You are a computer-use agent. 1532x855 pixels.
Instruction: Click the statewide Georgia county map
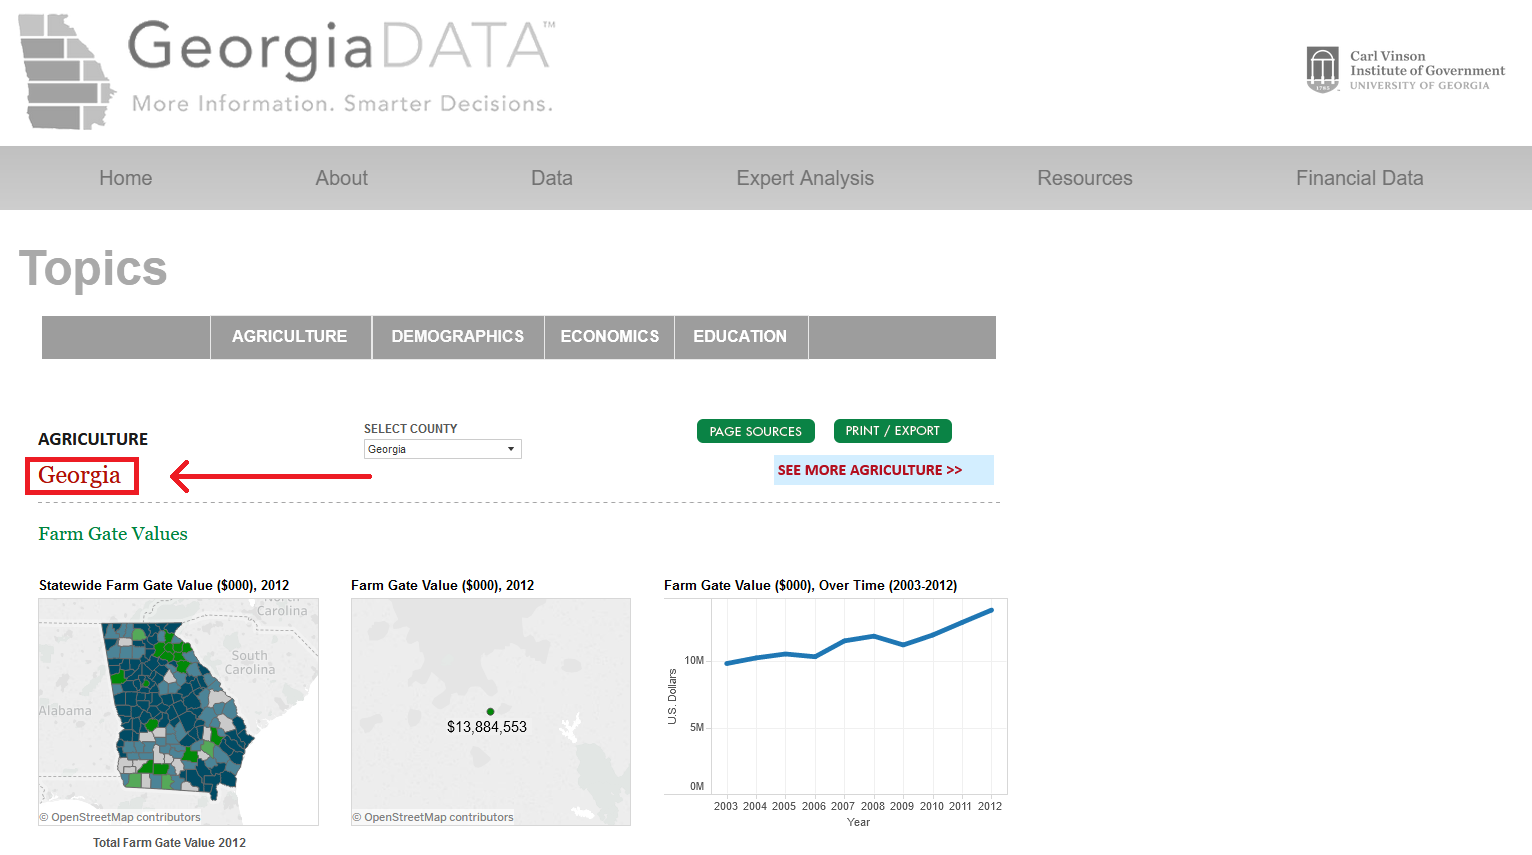178,711
